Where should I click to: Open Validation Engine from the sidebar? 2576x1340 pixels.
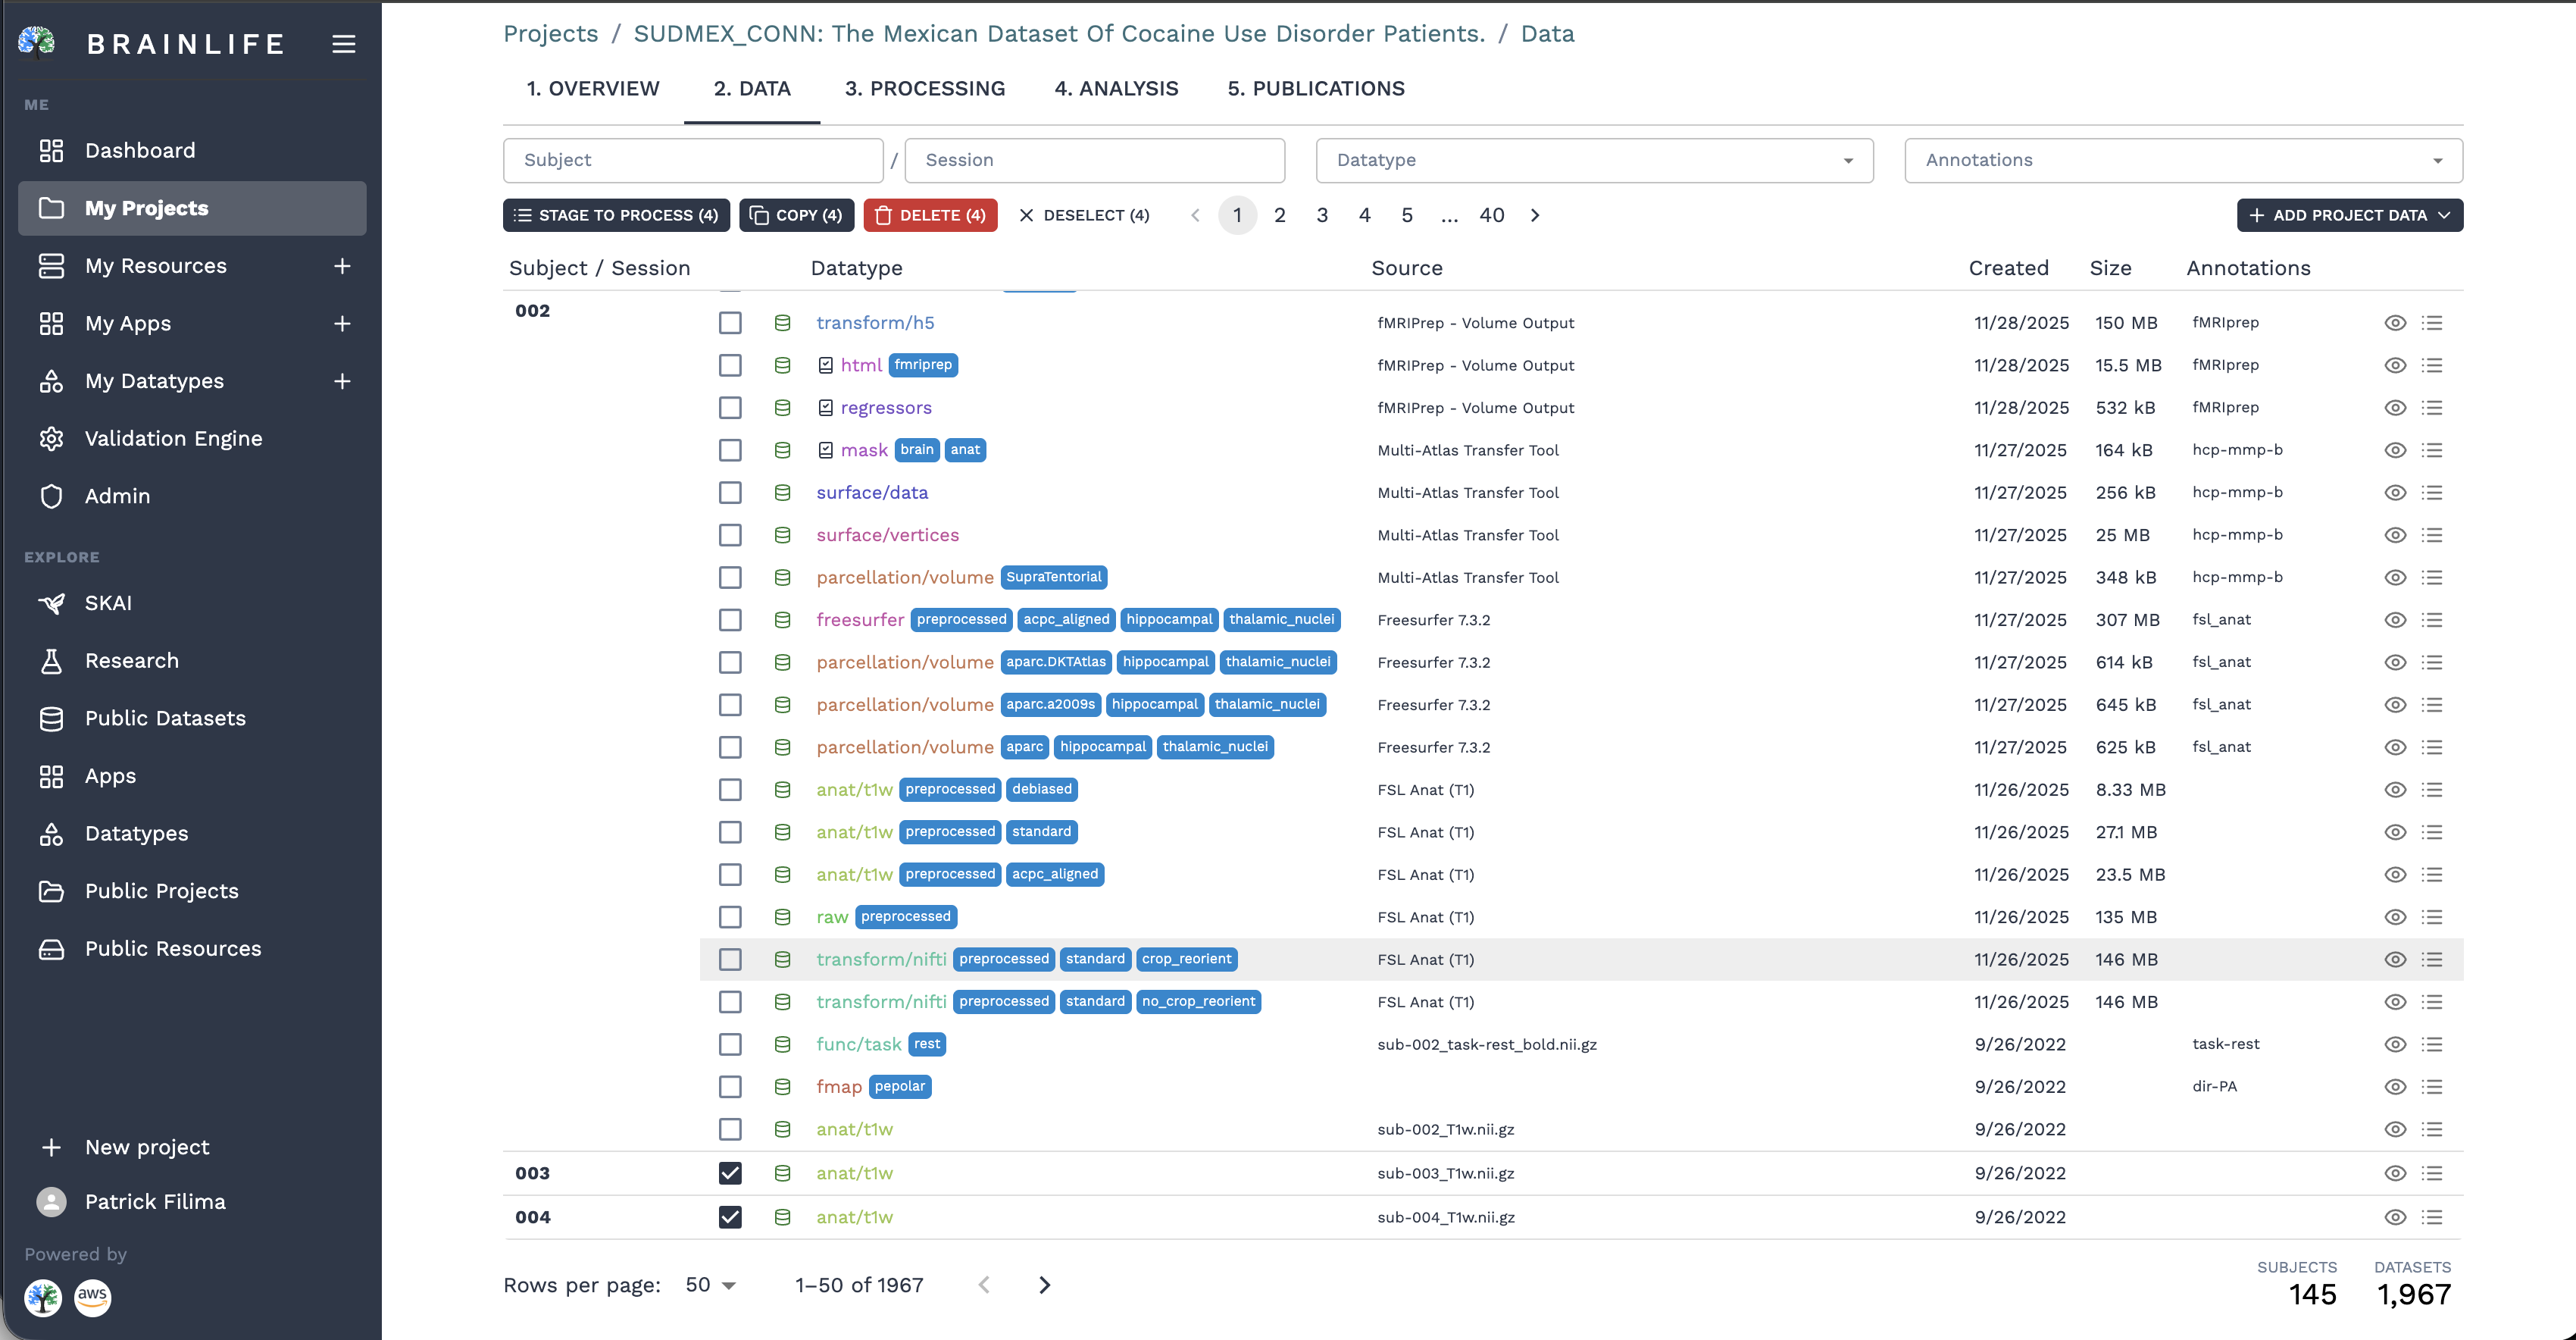tap(192, 438)
